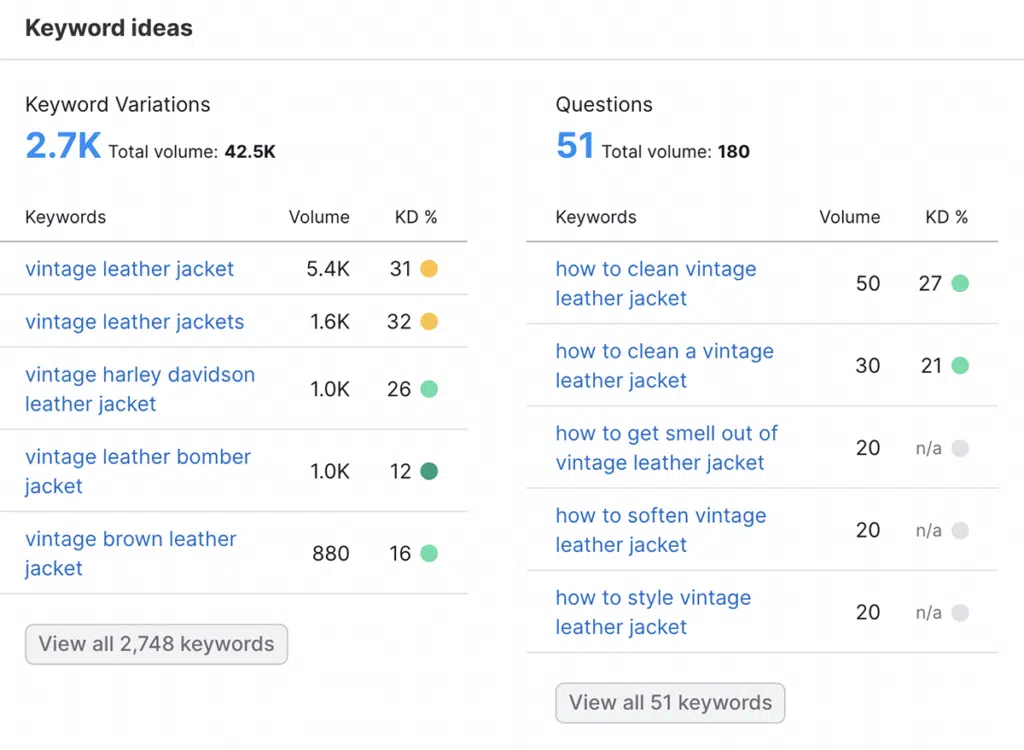1024x750 pixels.
Task: Open 'how to clean a vintage leather jacket'
Action: 663,365
